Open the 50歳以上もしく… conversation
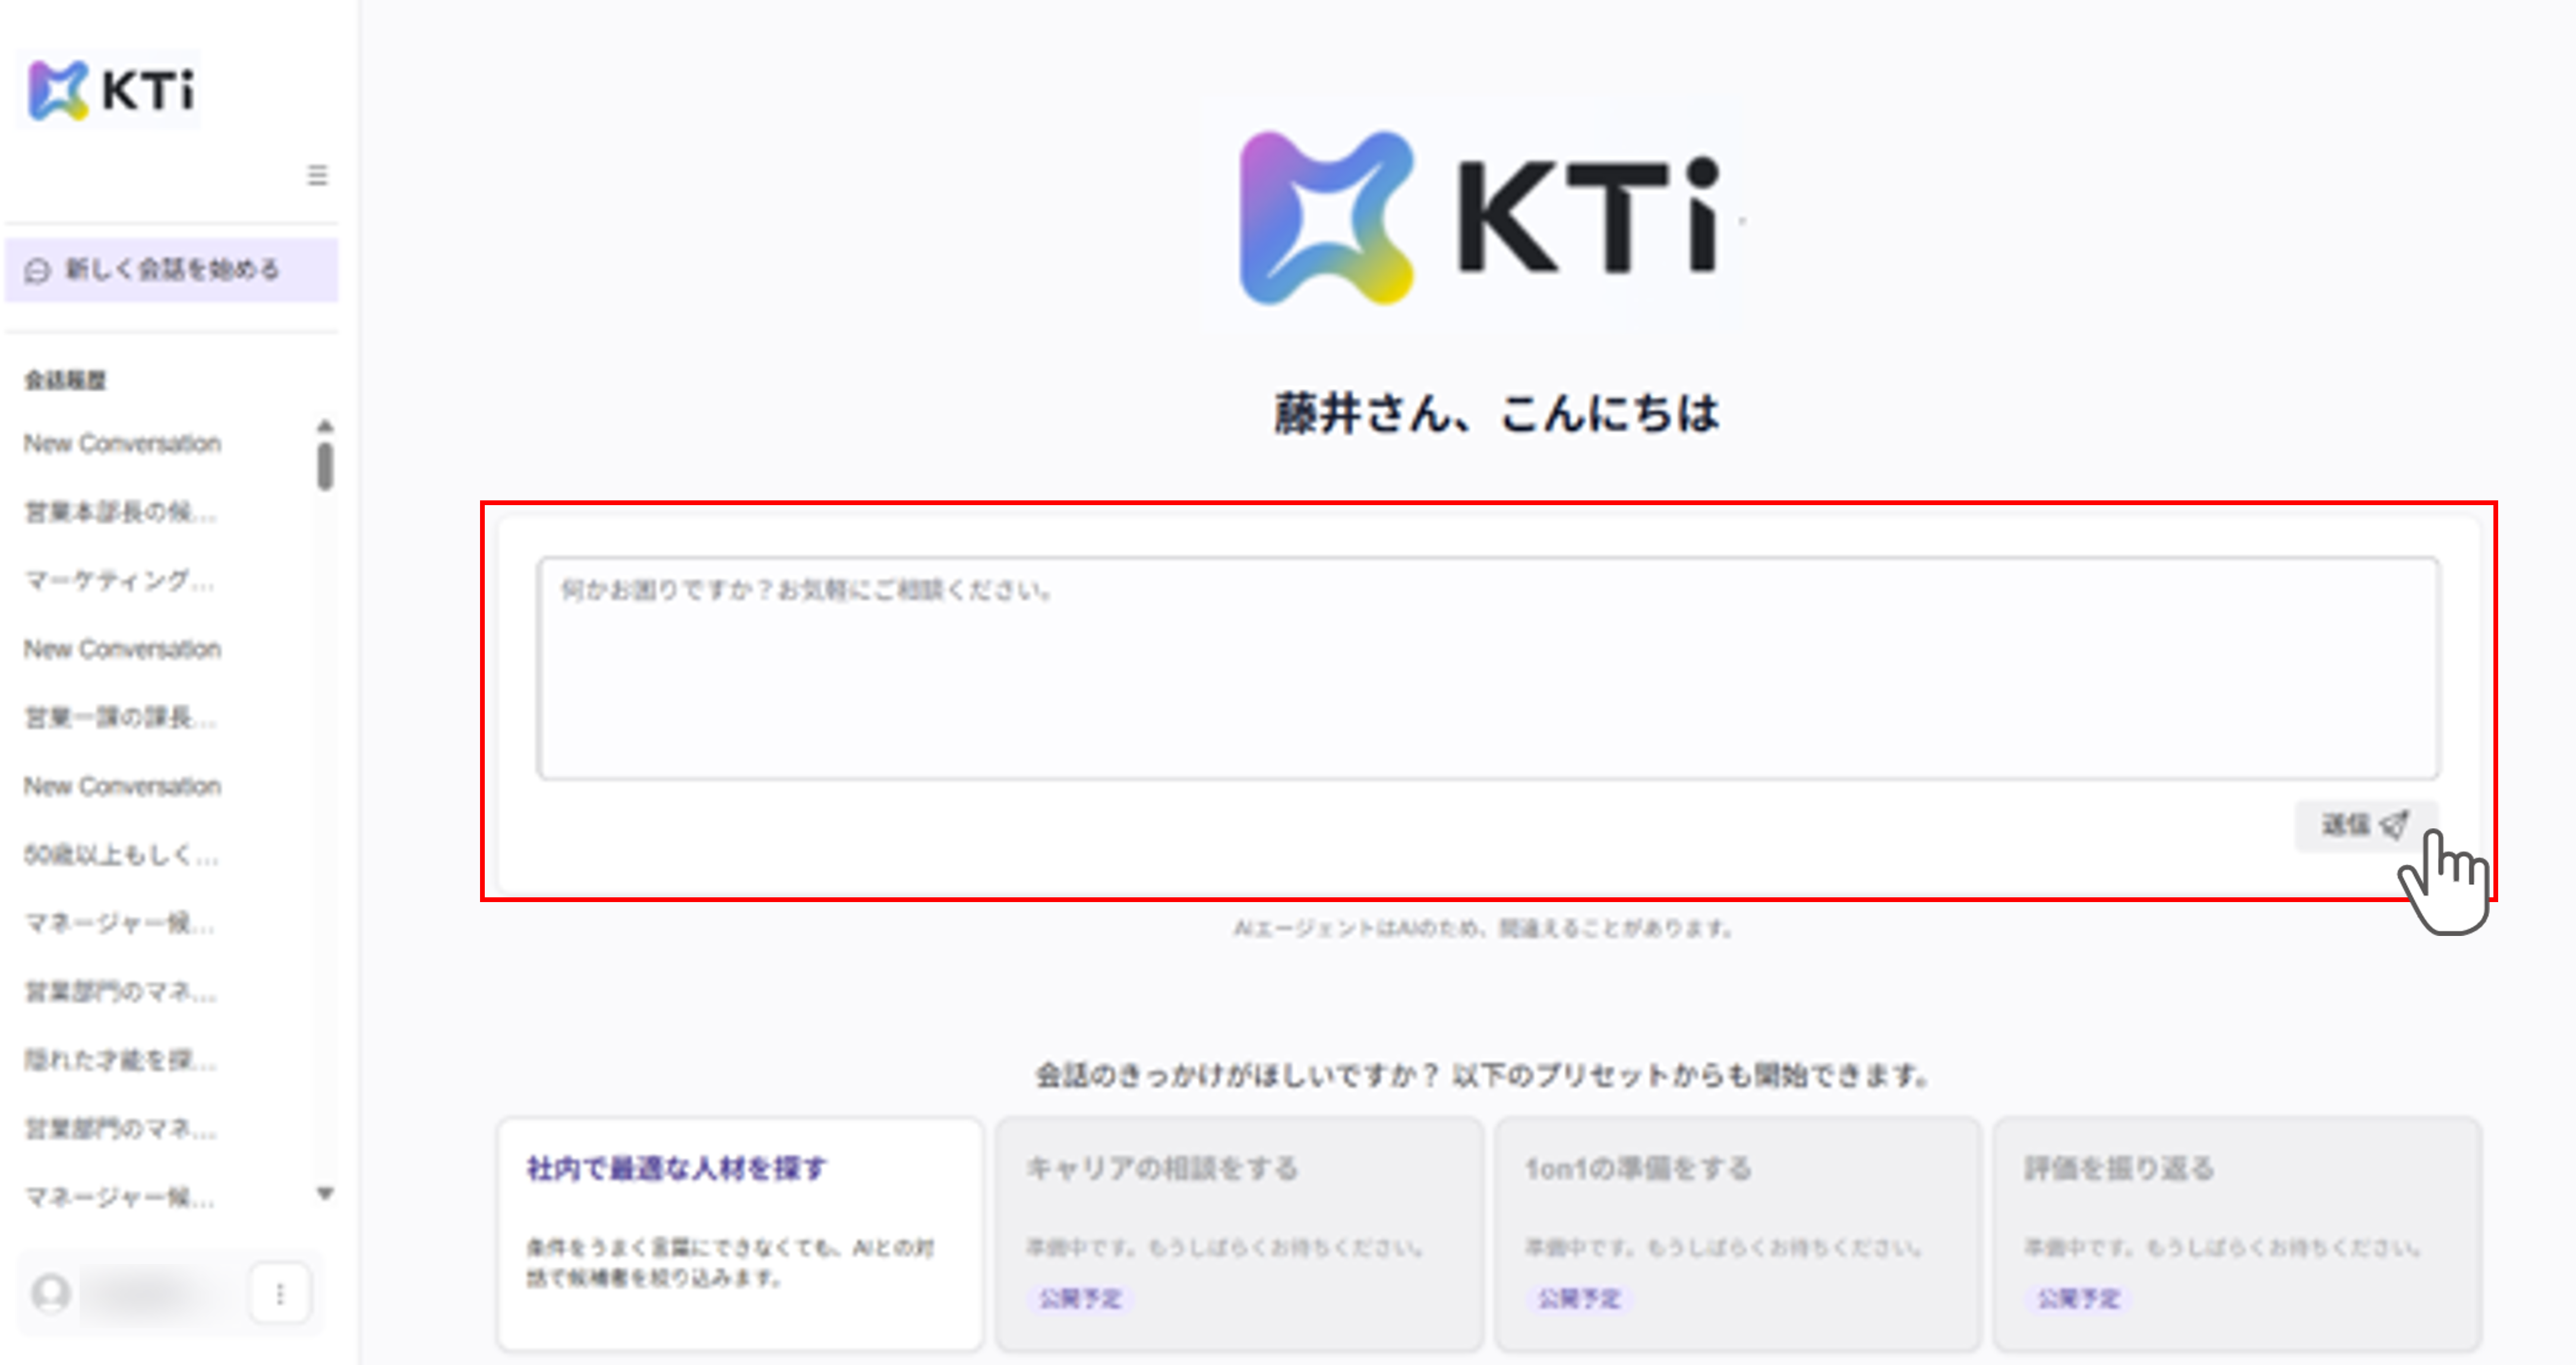This screenshot has height=1365, width=2576. [x=120, y=854]
